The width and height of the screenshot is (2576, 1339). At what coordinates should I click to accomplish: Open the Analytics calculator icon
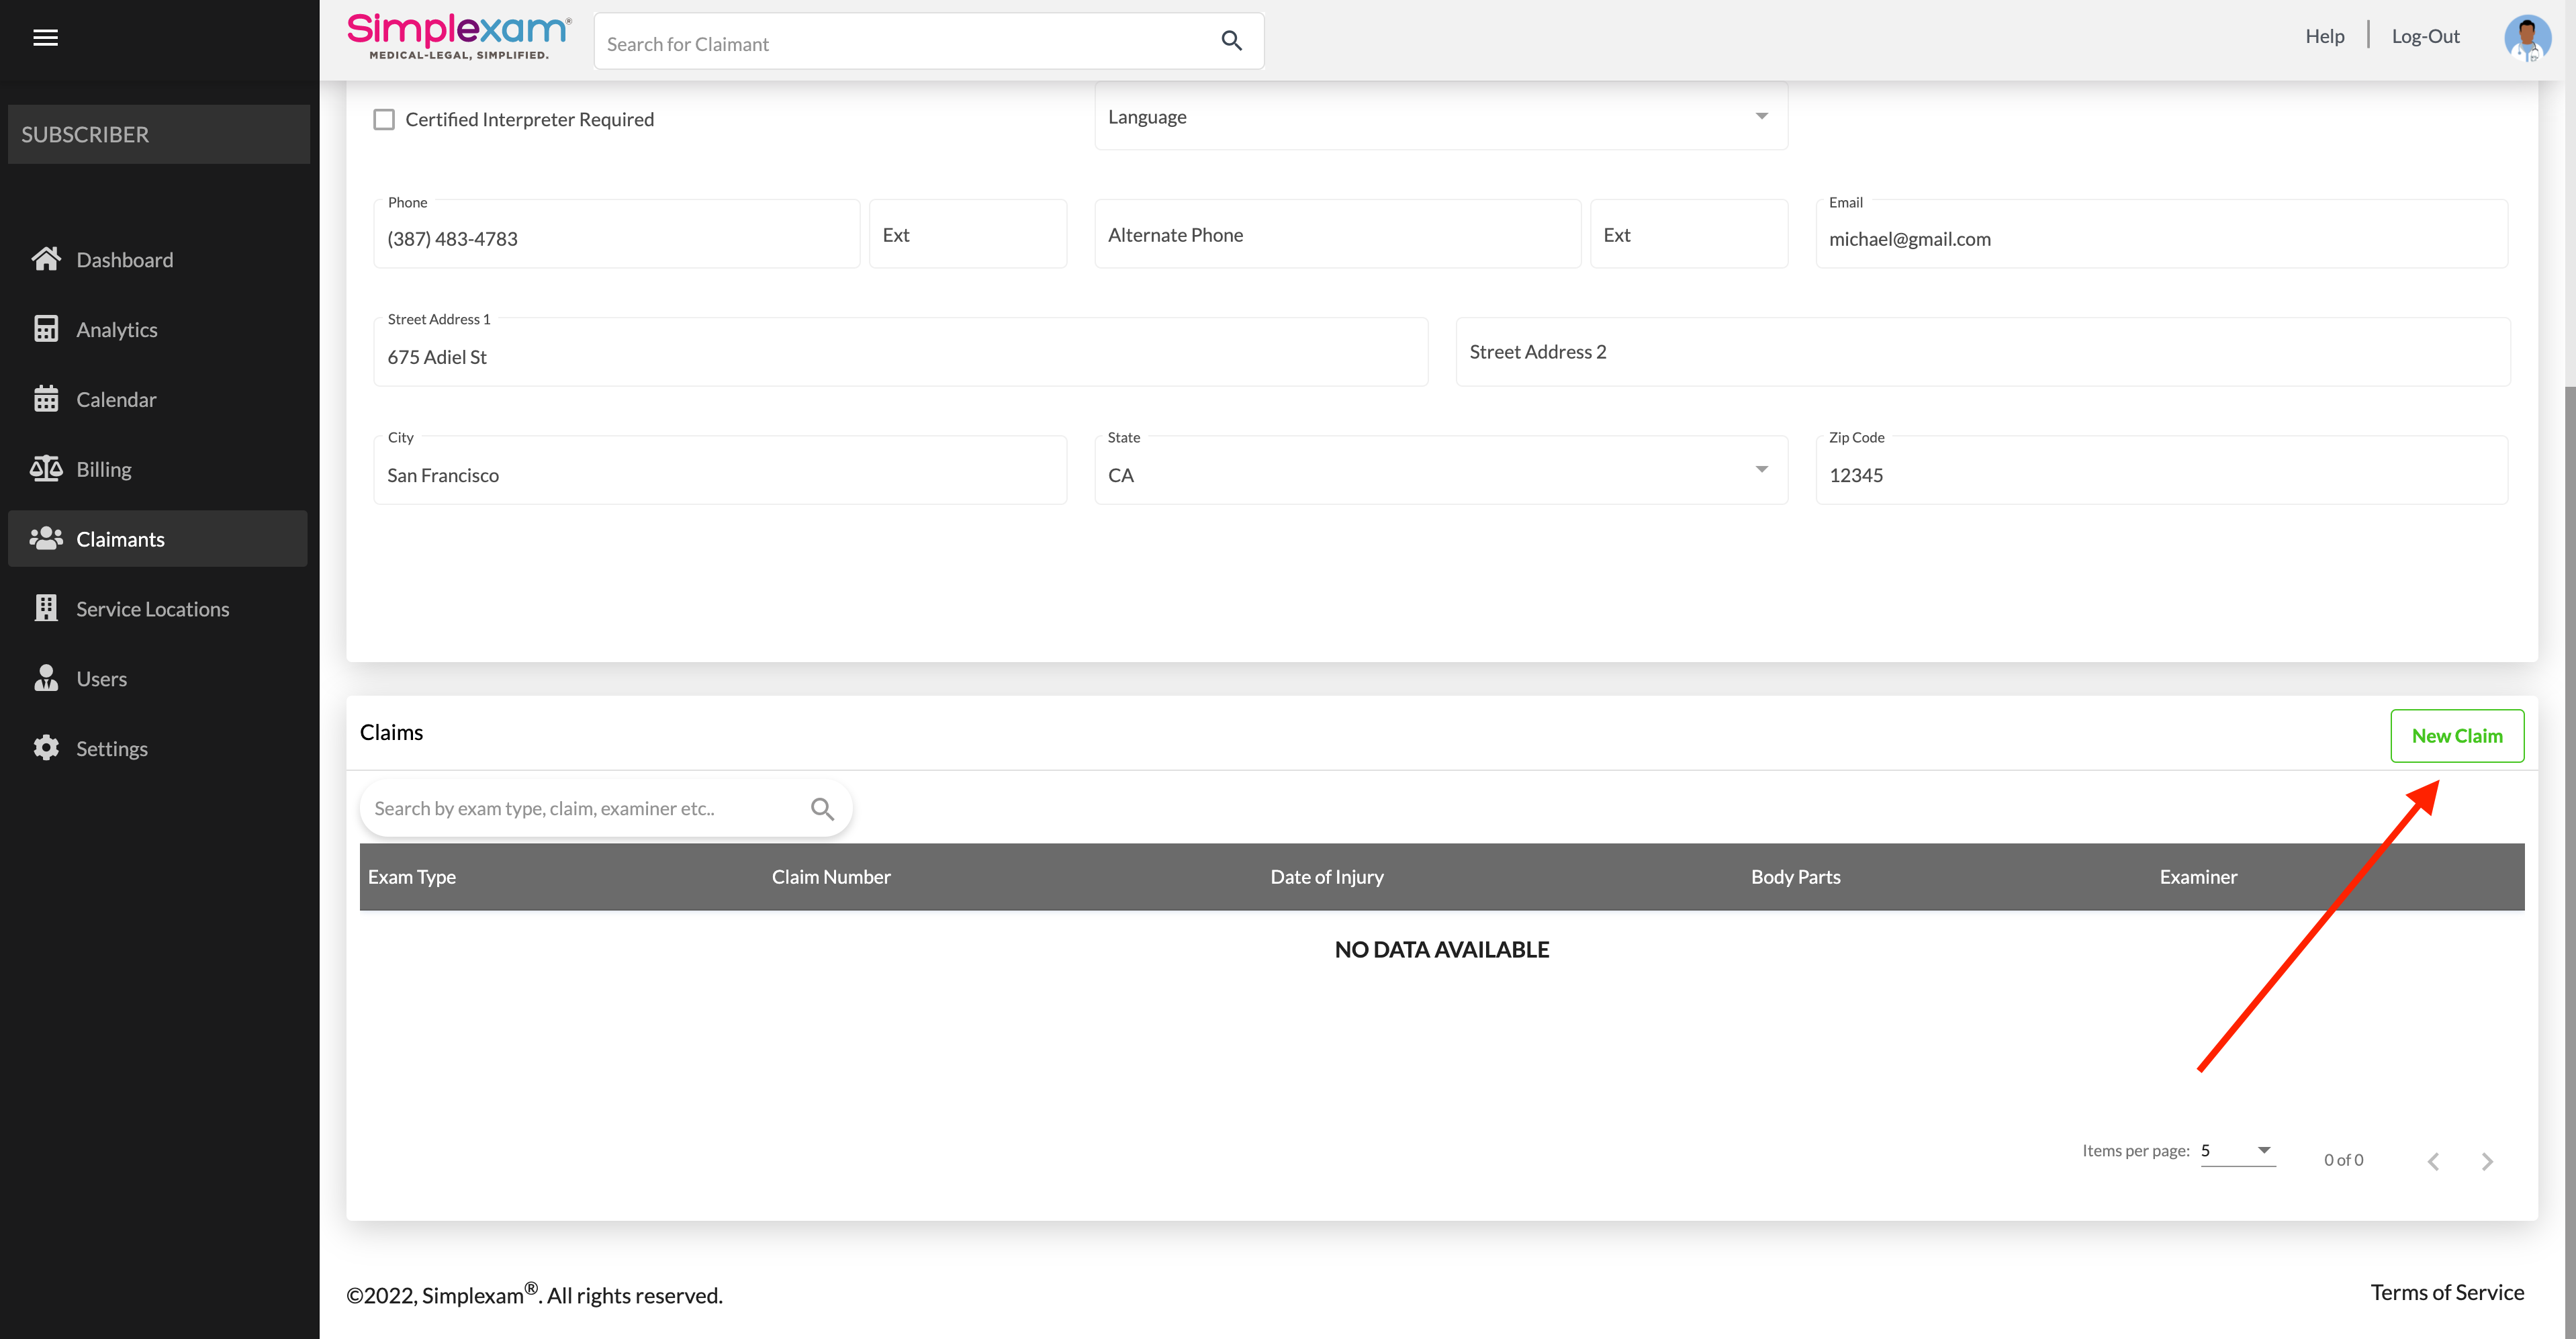46,329
